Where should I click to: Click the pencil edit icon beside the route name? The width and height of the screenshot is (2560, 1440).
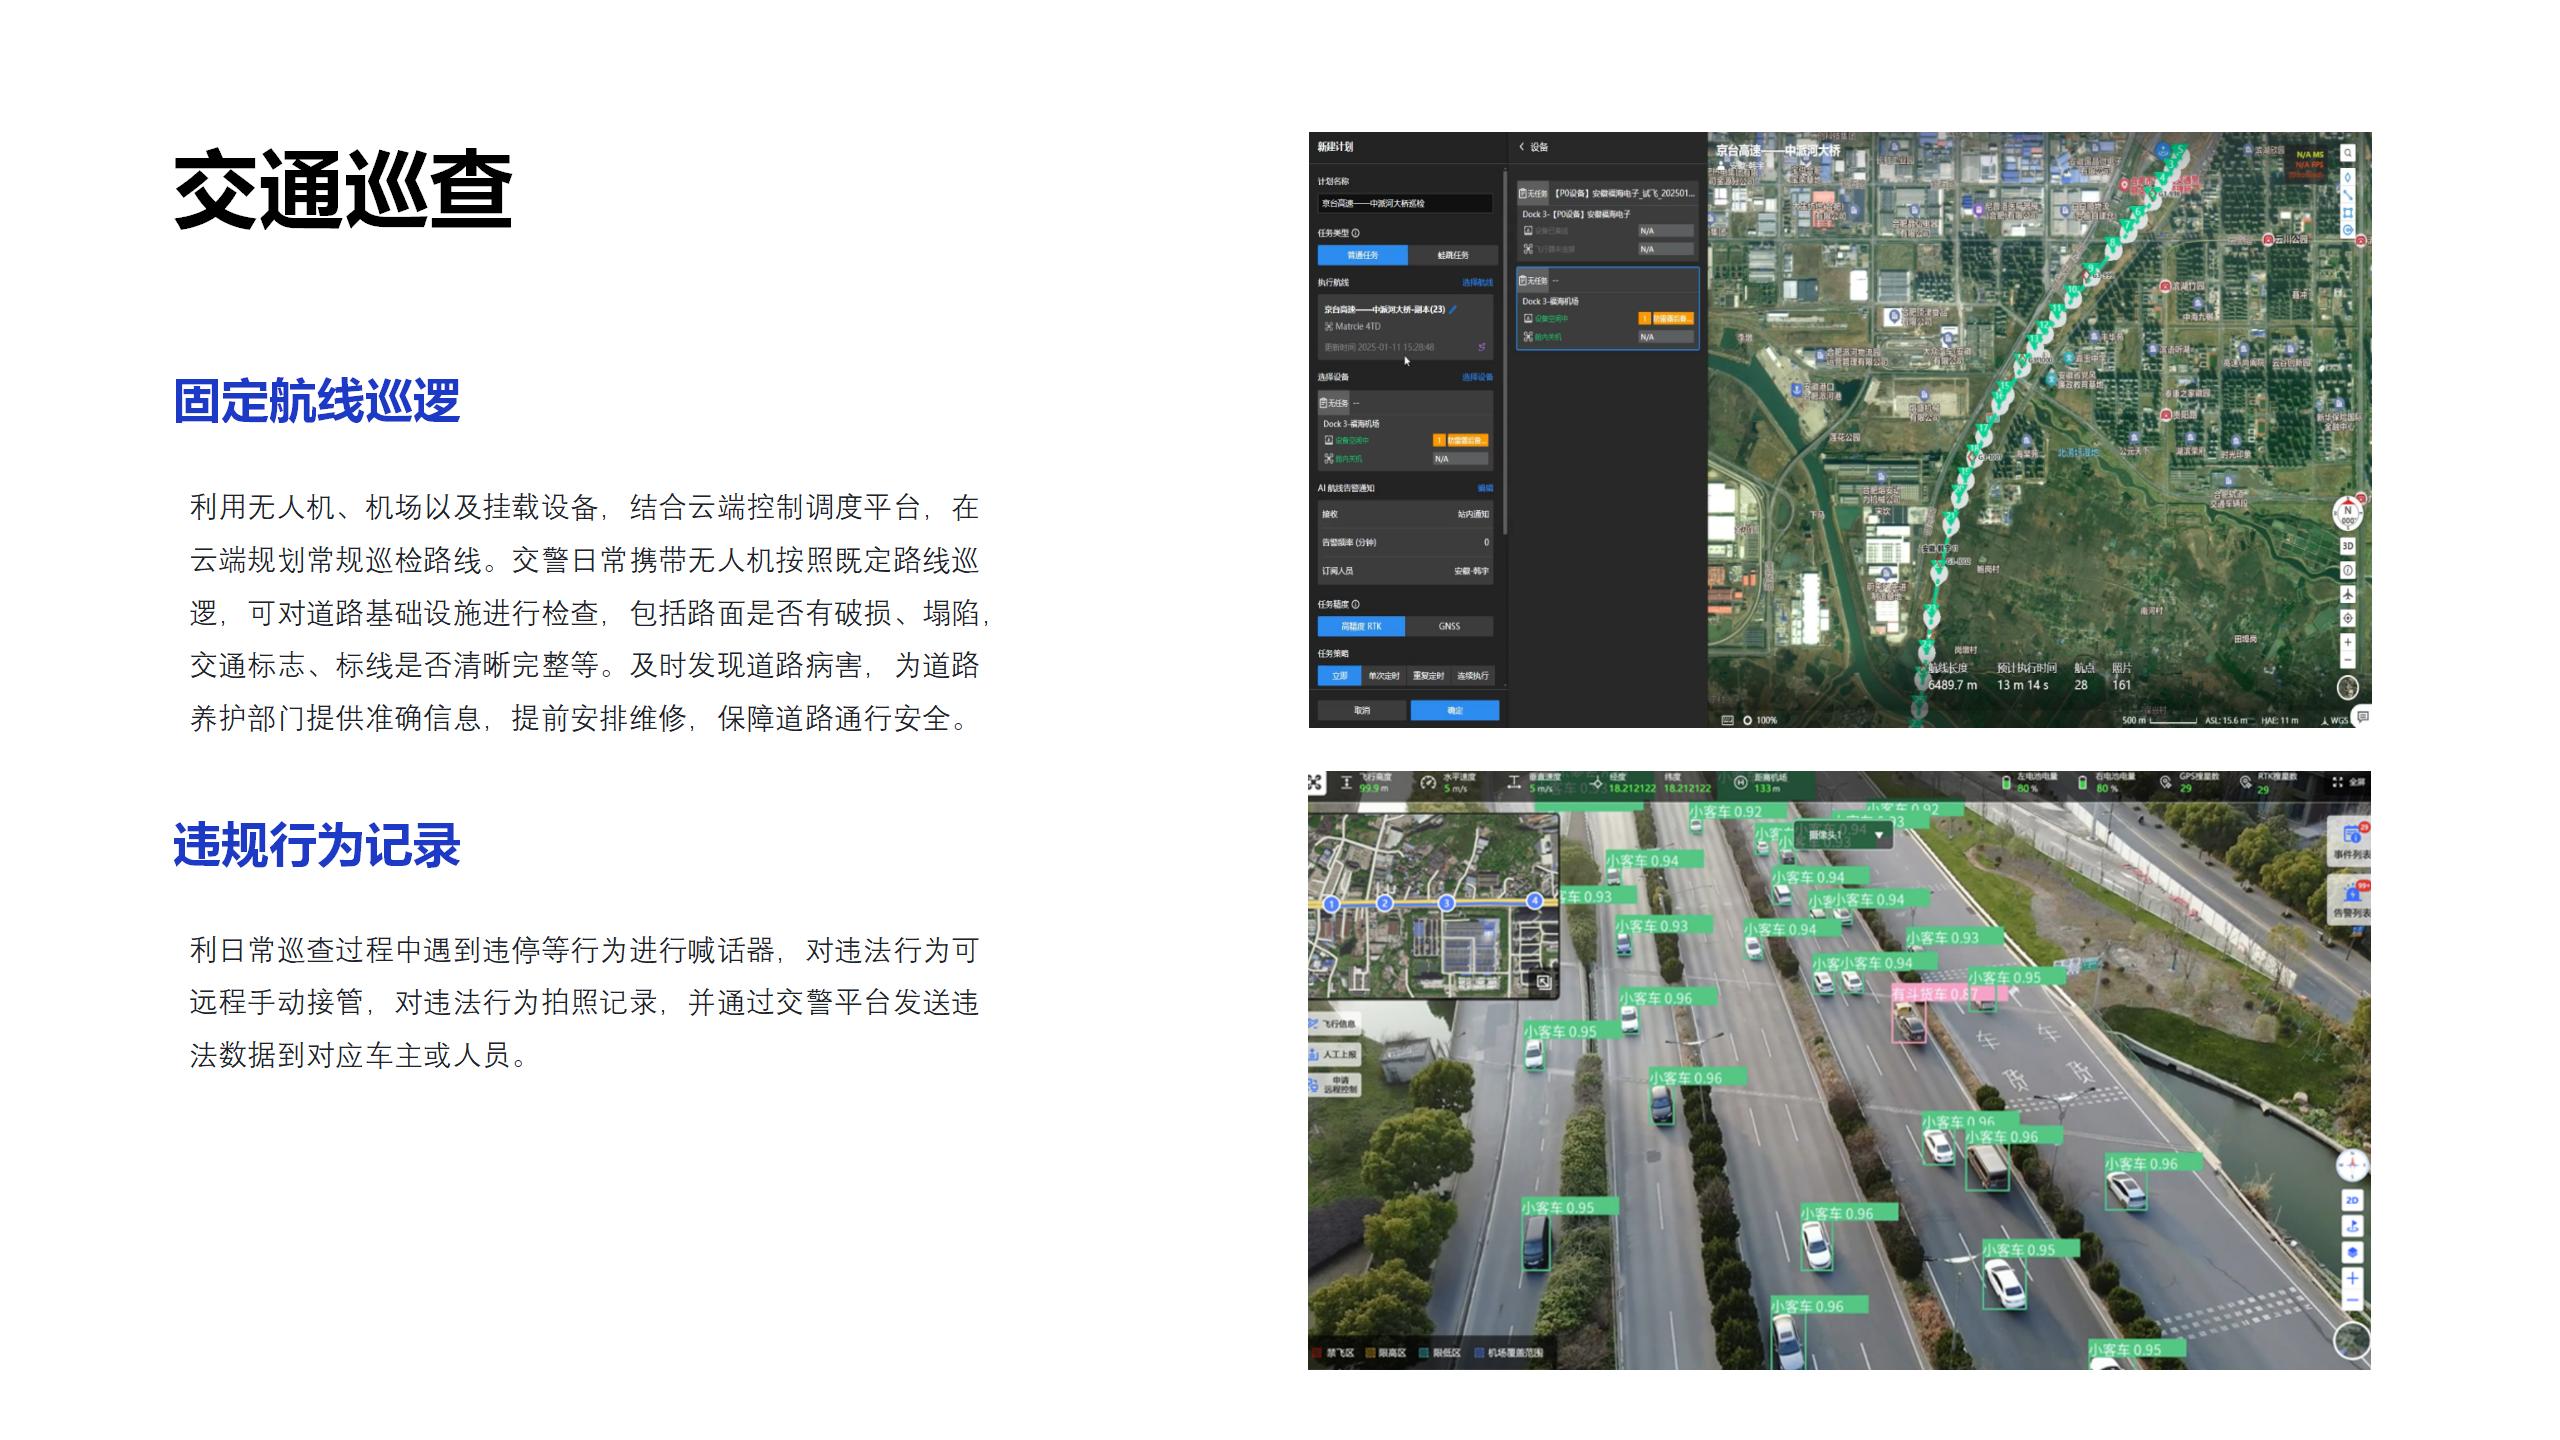(1453, 309)
